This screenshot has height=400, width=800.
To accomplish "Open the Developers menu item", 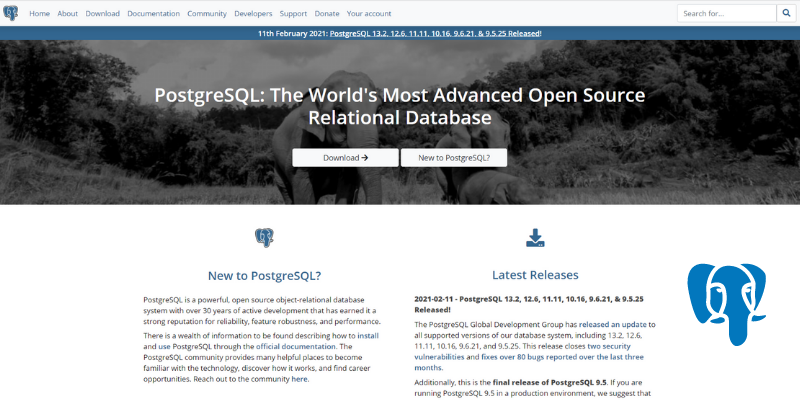I will 253,14.
